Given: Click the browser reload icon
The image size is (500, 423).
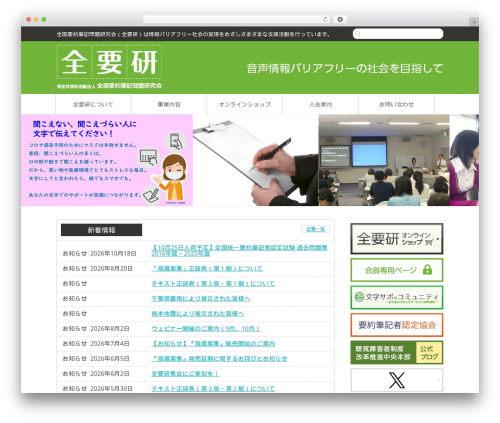Looking at the screenshot, I should 325,20.
